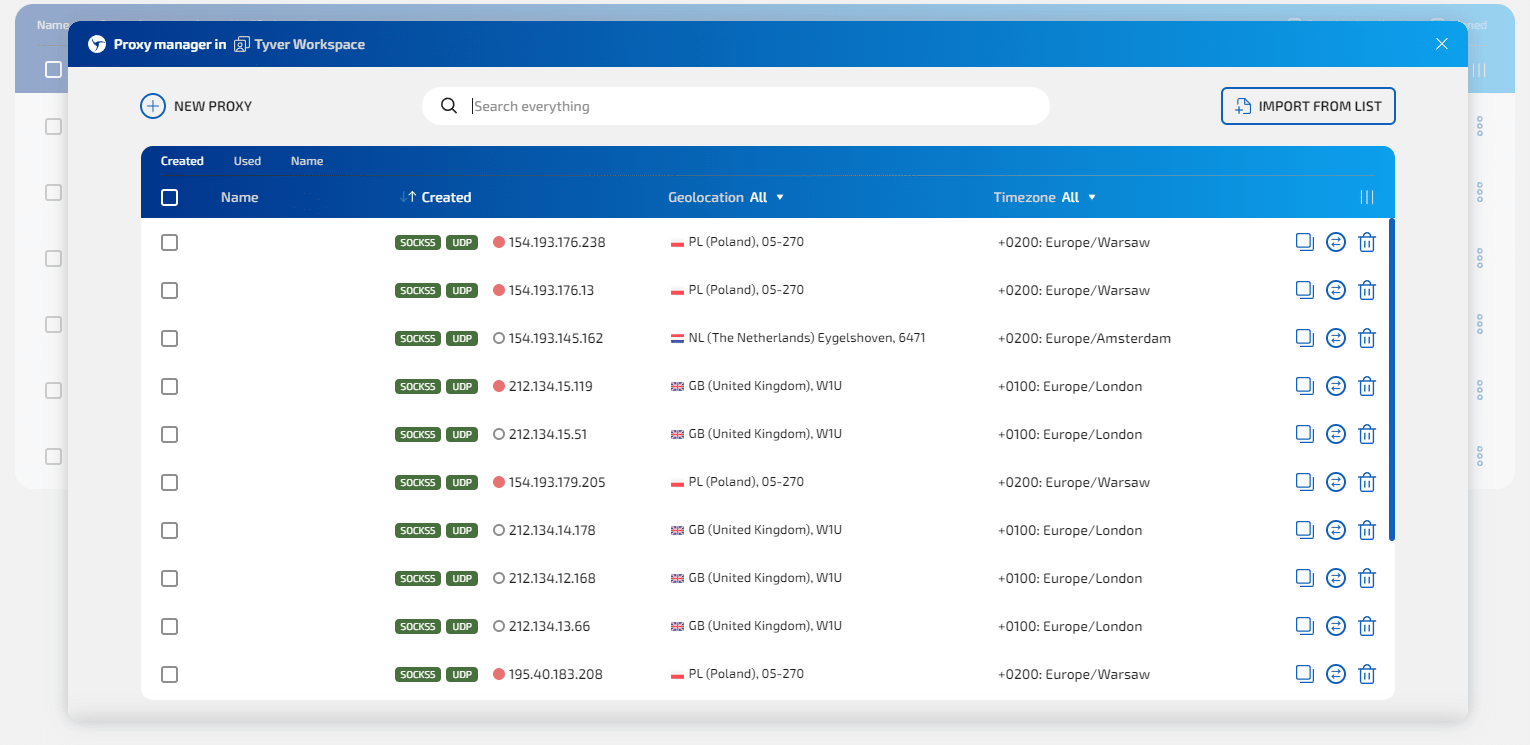
Task: Copy the 195.40.183.208 proxy
Action: click(x=1304, y=674)
